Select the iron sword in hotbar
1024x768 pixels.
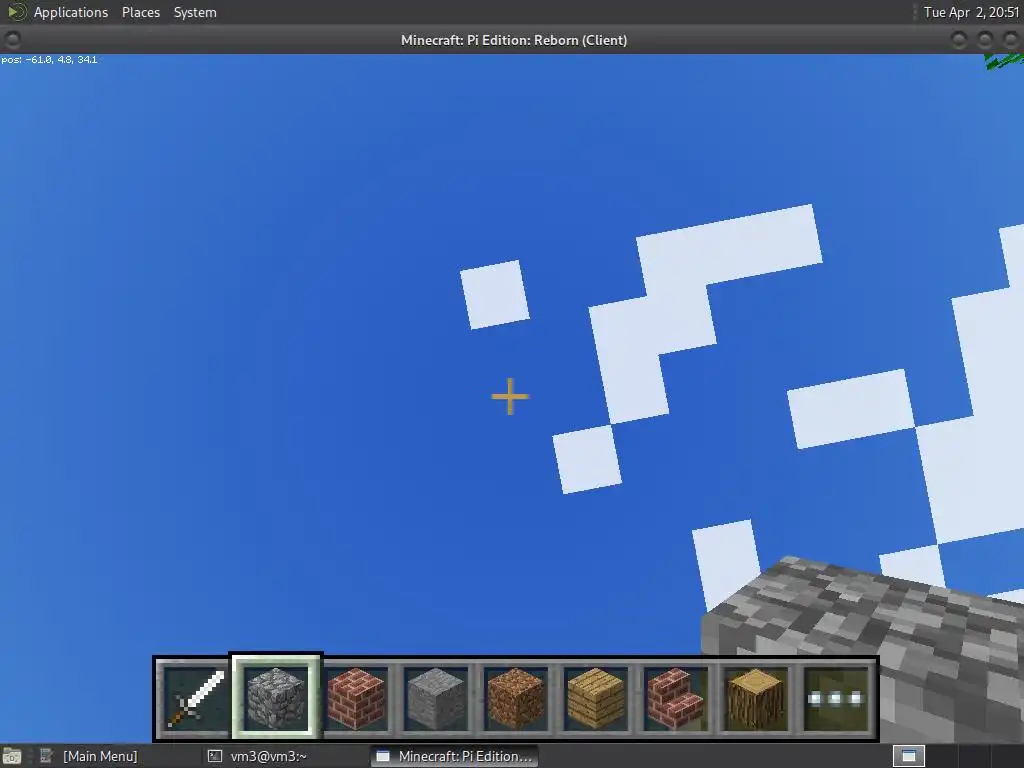(195, 699)
